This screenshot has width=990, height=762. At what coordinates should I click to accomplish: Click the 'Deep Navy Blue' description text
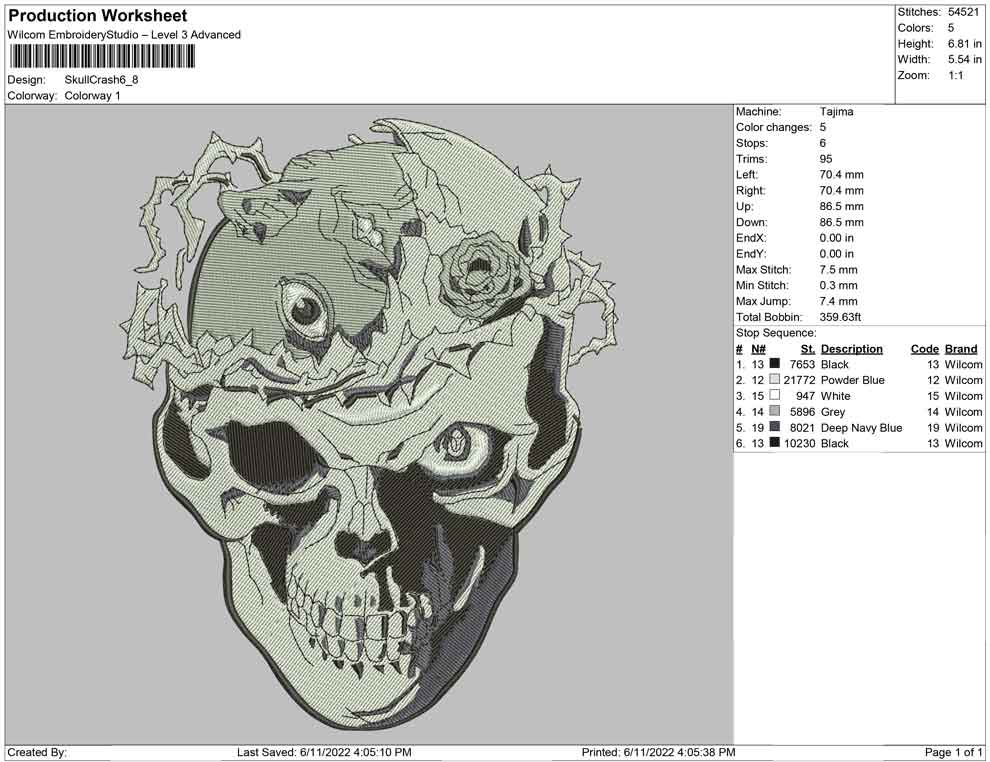[x=861, y=427]
